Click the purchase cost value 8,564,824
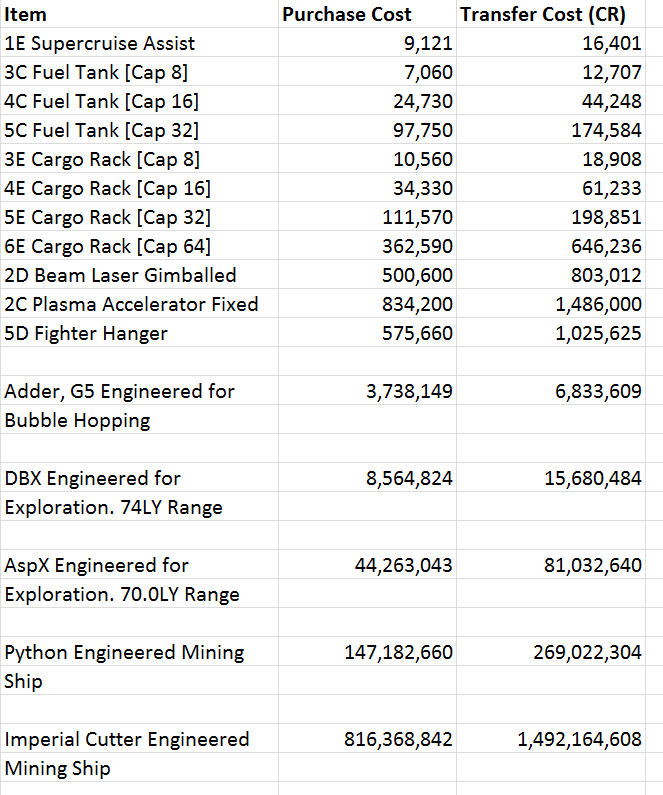Screen dimensions: 663x795 coord(409,478)
